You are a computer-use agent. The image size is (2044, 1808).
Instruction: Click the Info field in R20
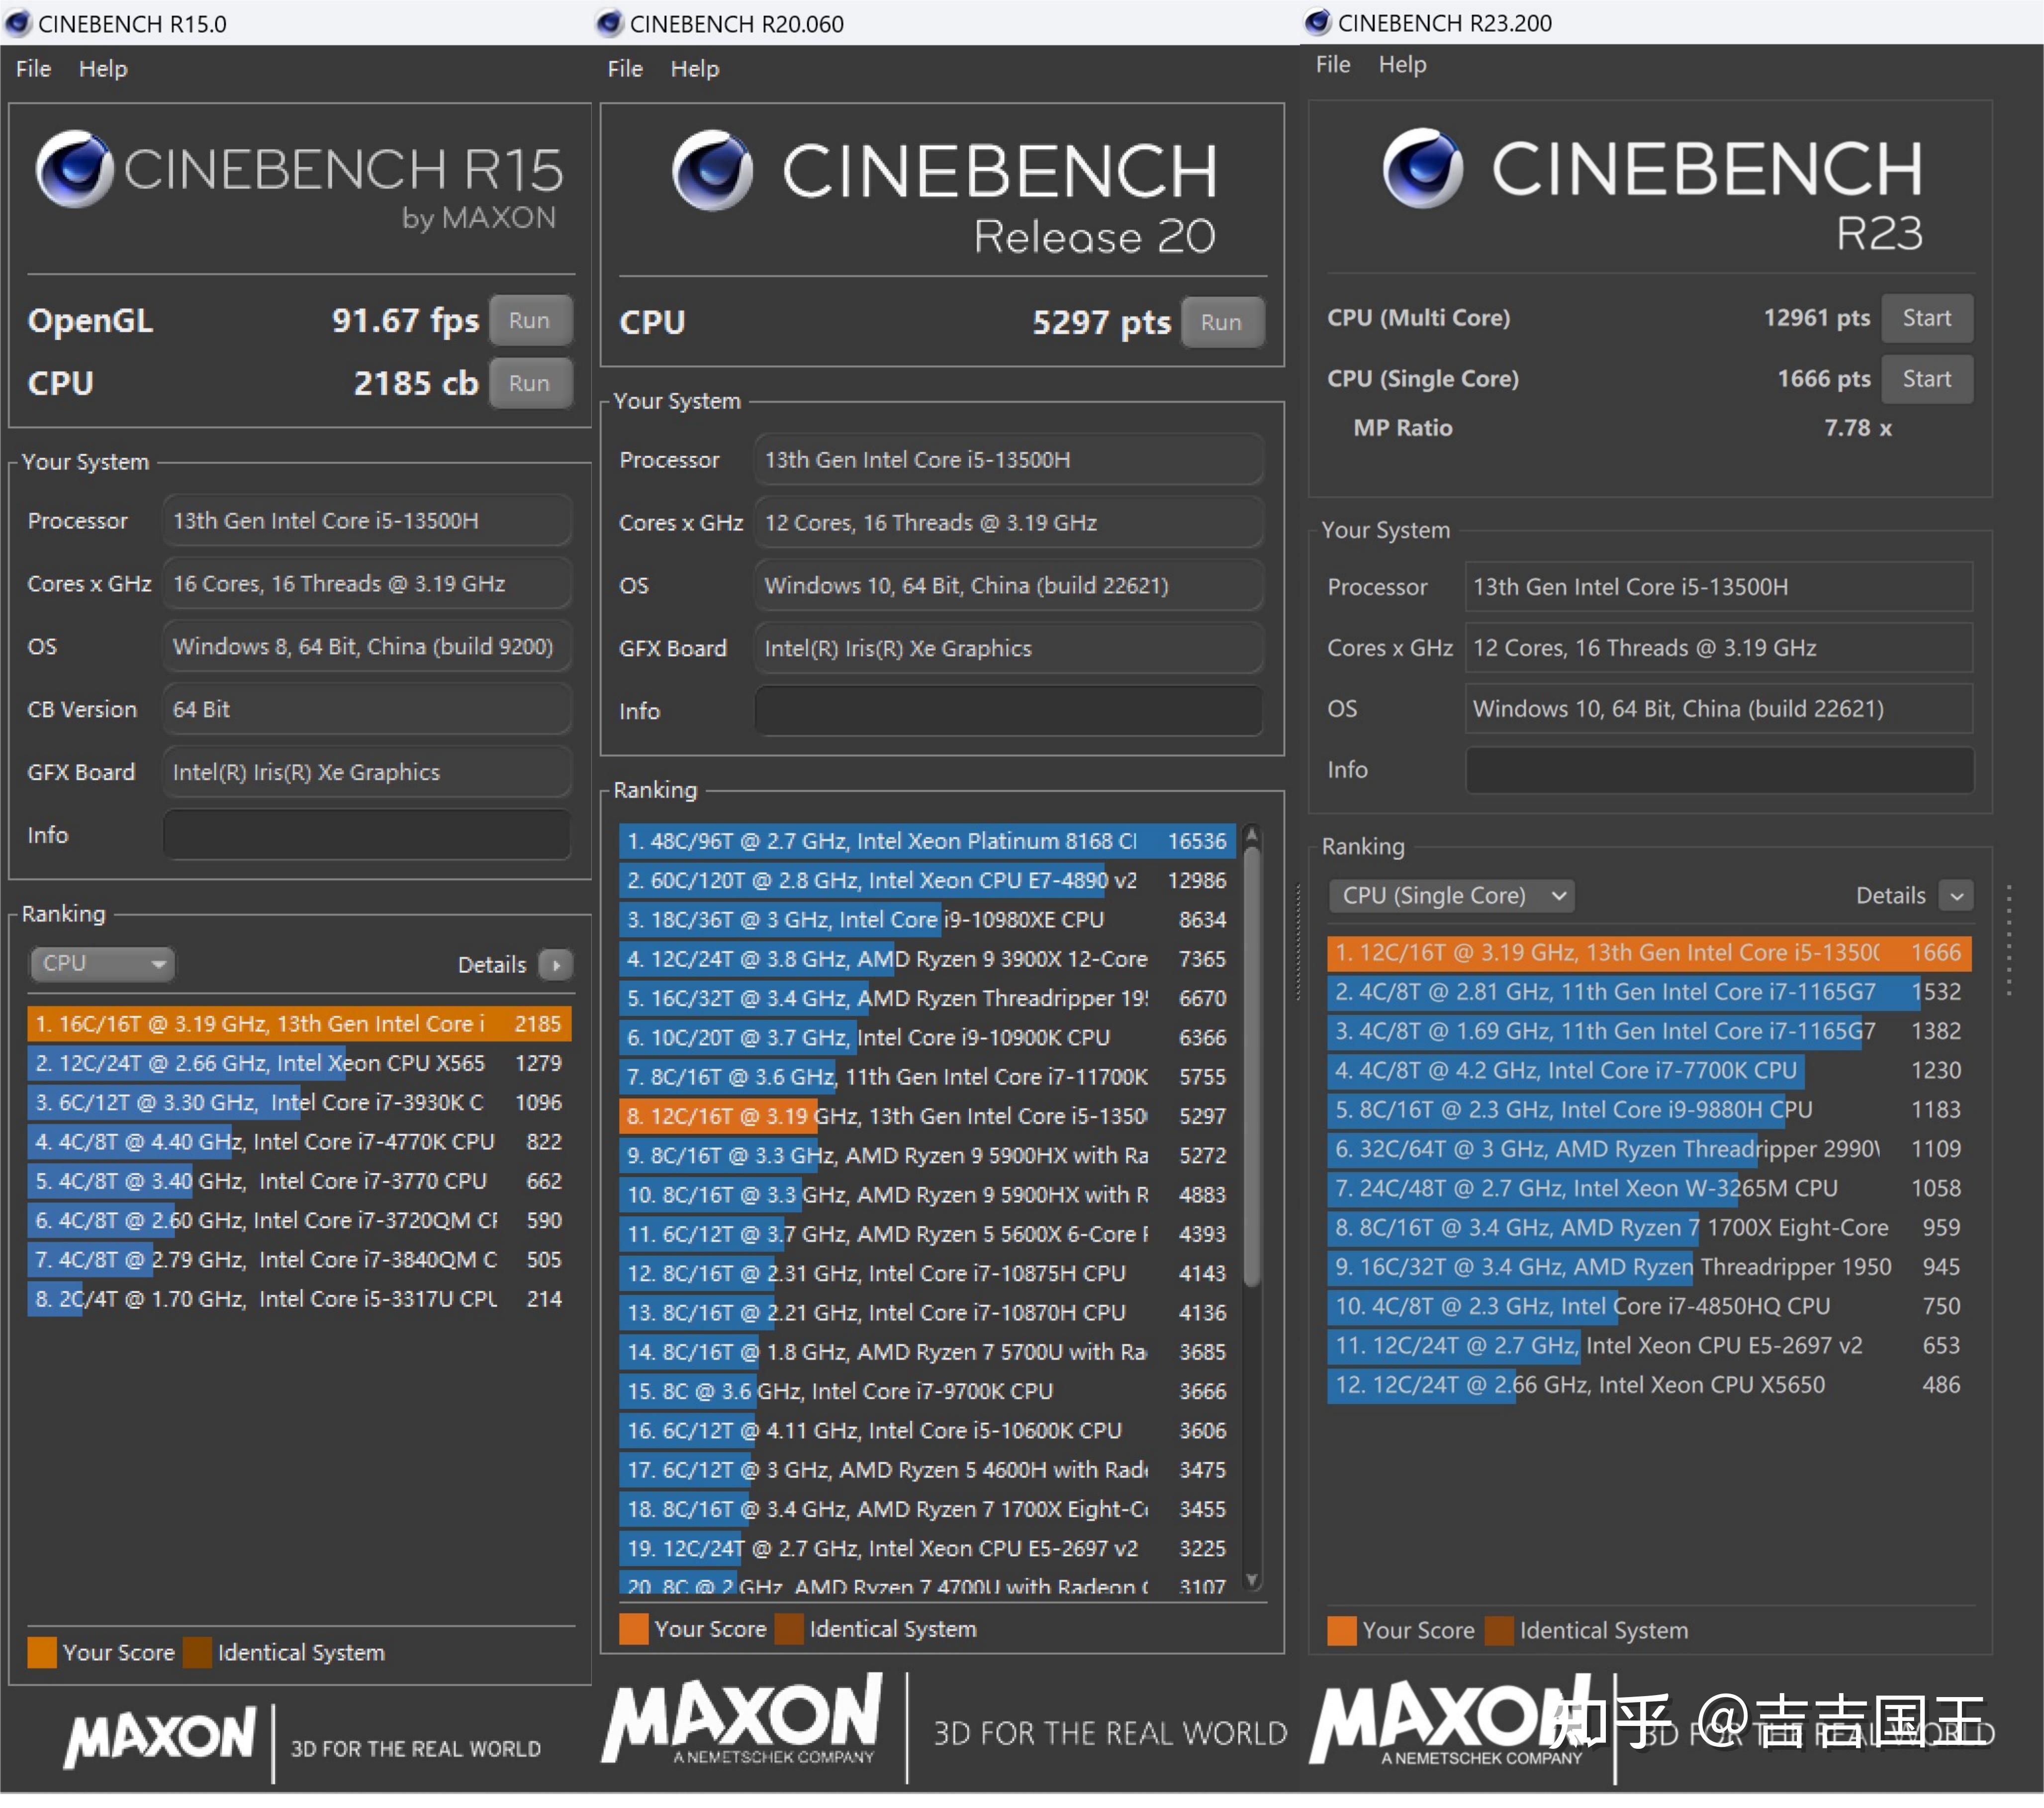pyautogui.click(x=1008, y=711)
